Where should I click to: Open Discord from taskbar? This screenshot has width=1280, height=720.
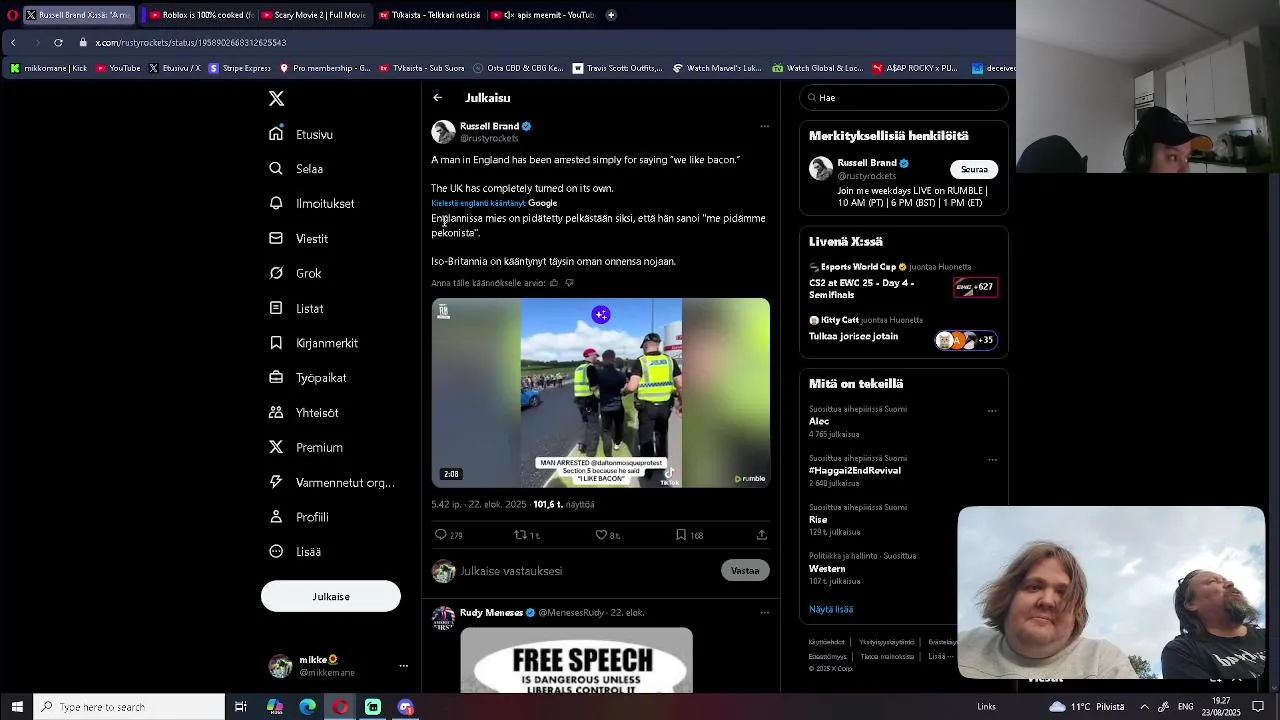(406, 707)
